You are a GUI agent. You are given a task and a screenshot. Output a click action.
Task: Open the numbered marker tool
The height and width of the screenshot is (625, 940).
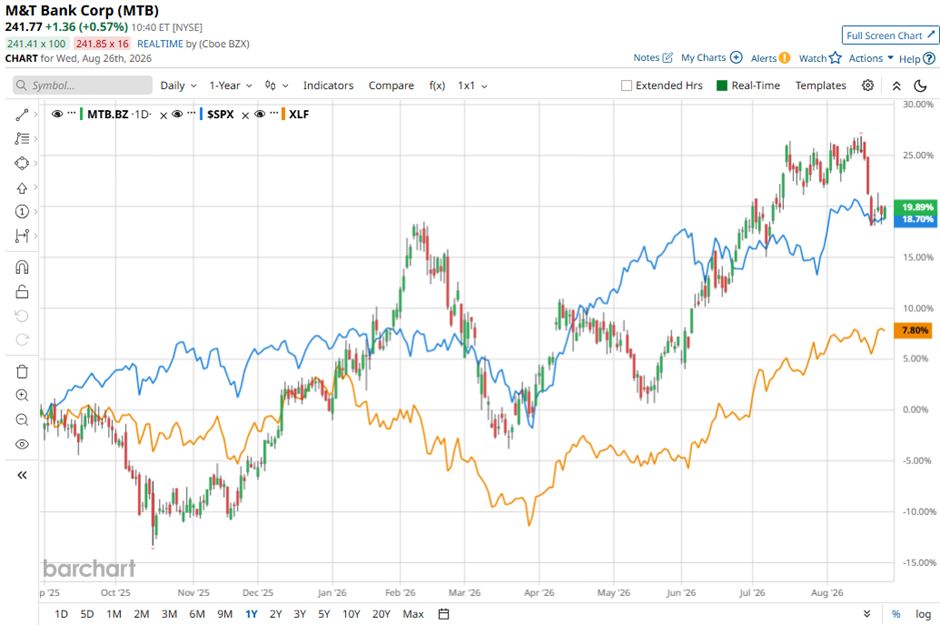click(x=22, y=212)
